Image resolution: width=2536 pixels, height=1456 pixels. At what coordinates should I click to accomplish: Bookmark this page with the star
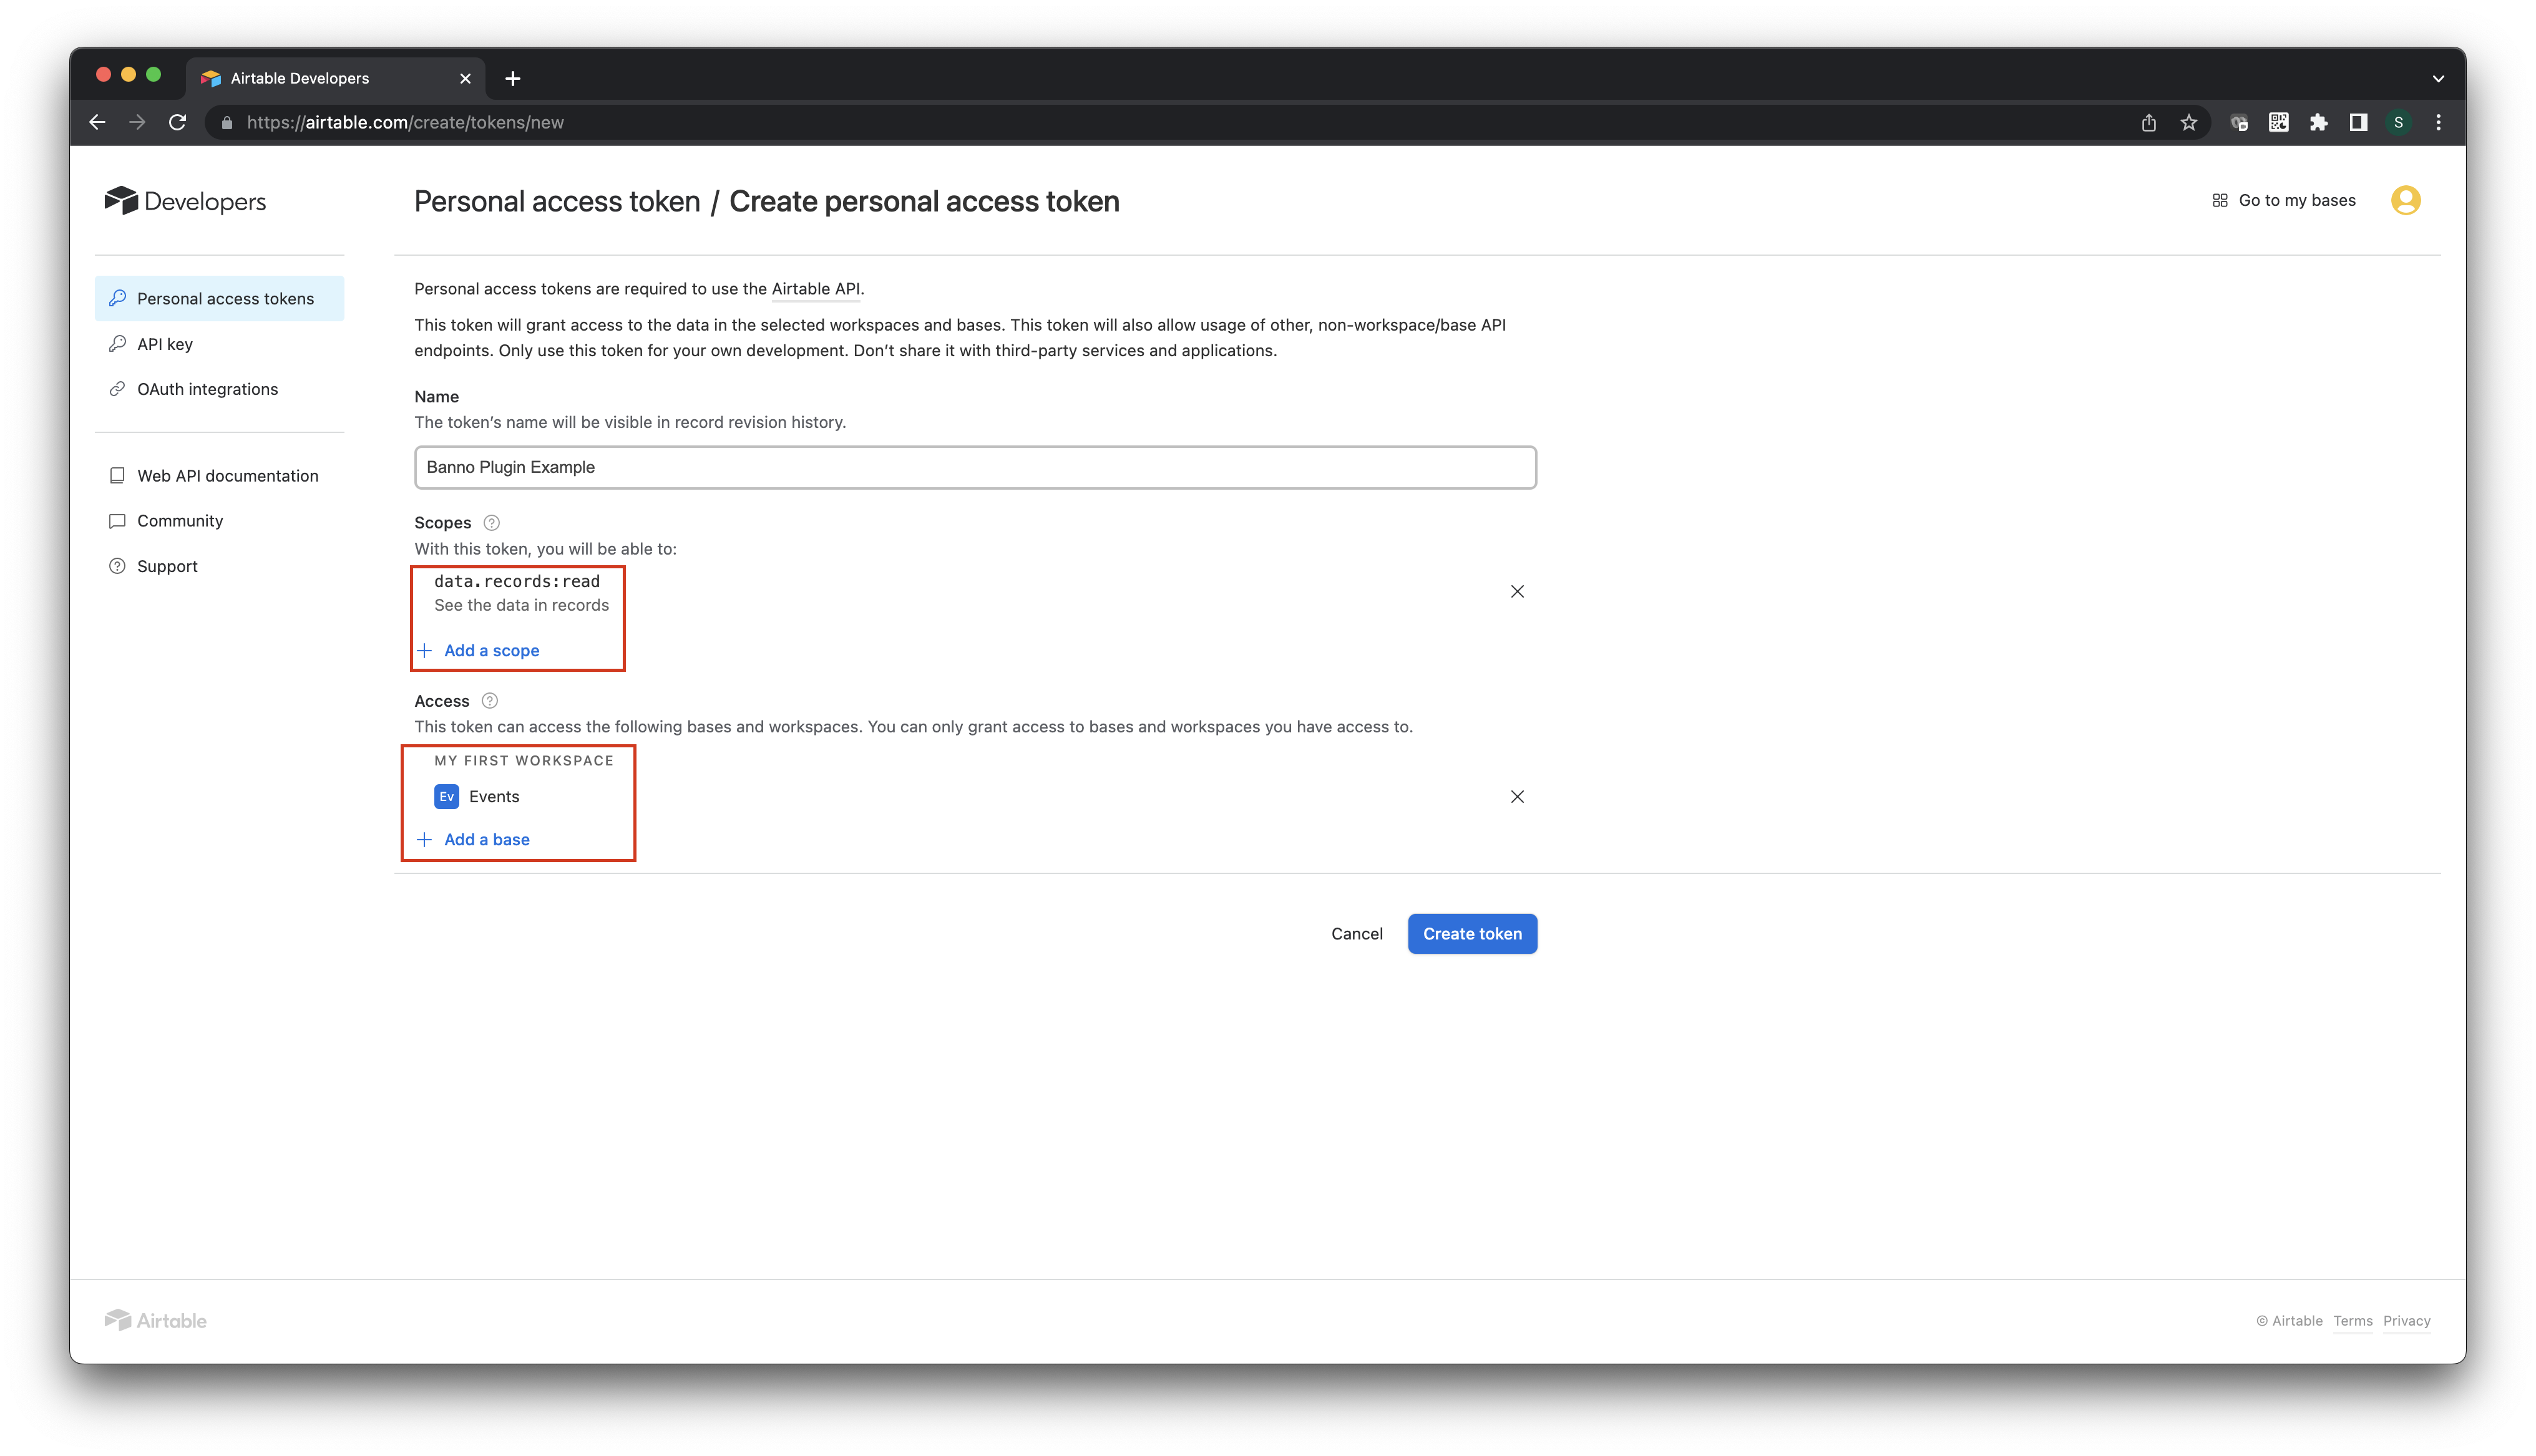tap(2189, 122)
